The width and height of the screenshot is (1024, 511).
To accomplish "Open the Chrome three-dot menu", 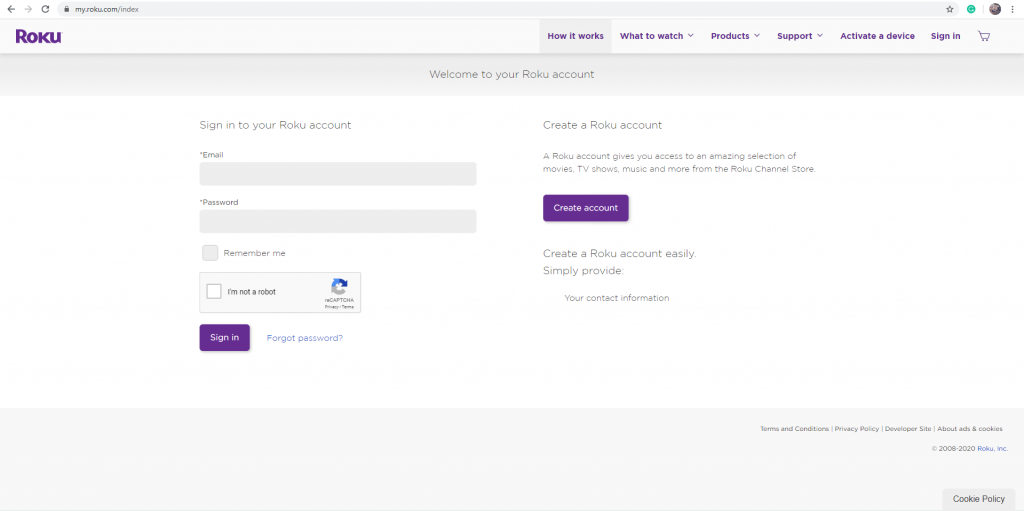I will [1014, 9].
